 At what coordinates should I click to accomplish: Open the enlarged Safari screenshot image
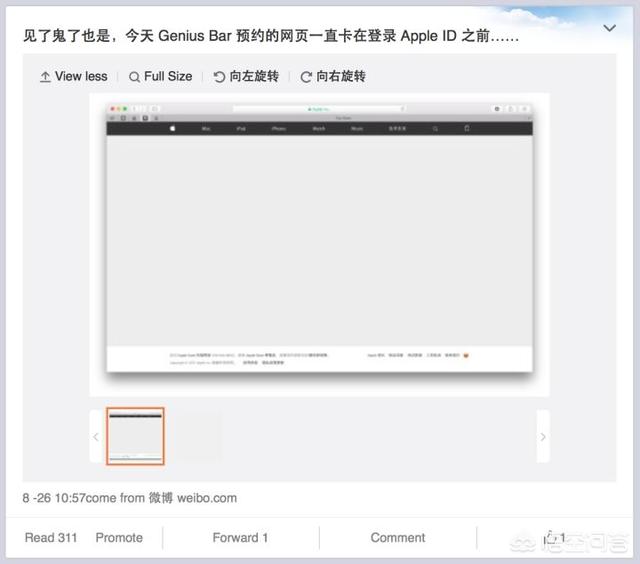point(320,245)
